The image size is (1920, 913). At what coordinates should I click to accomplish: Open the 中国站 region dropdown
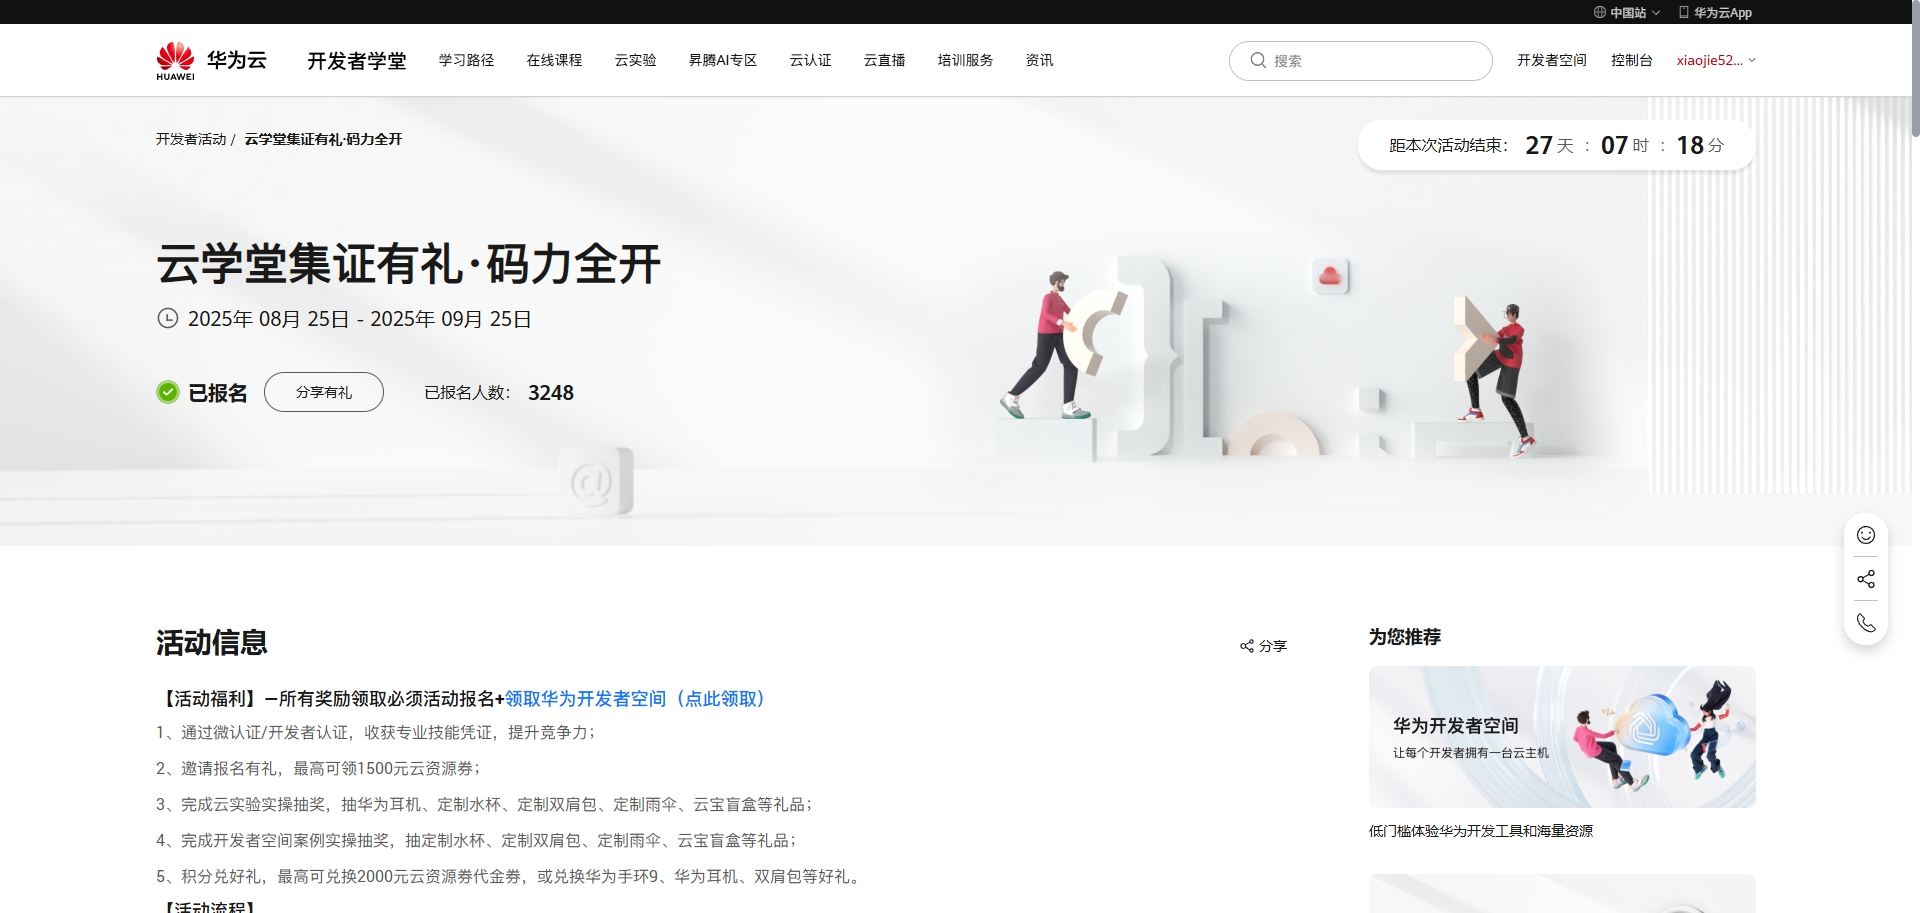click(x=1626, y=12)
